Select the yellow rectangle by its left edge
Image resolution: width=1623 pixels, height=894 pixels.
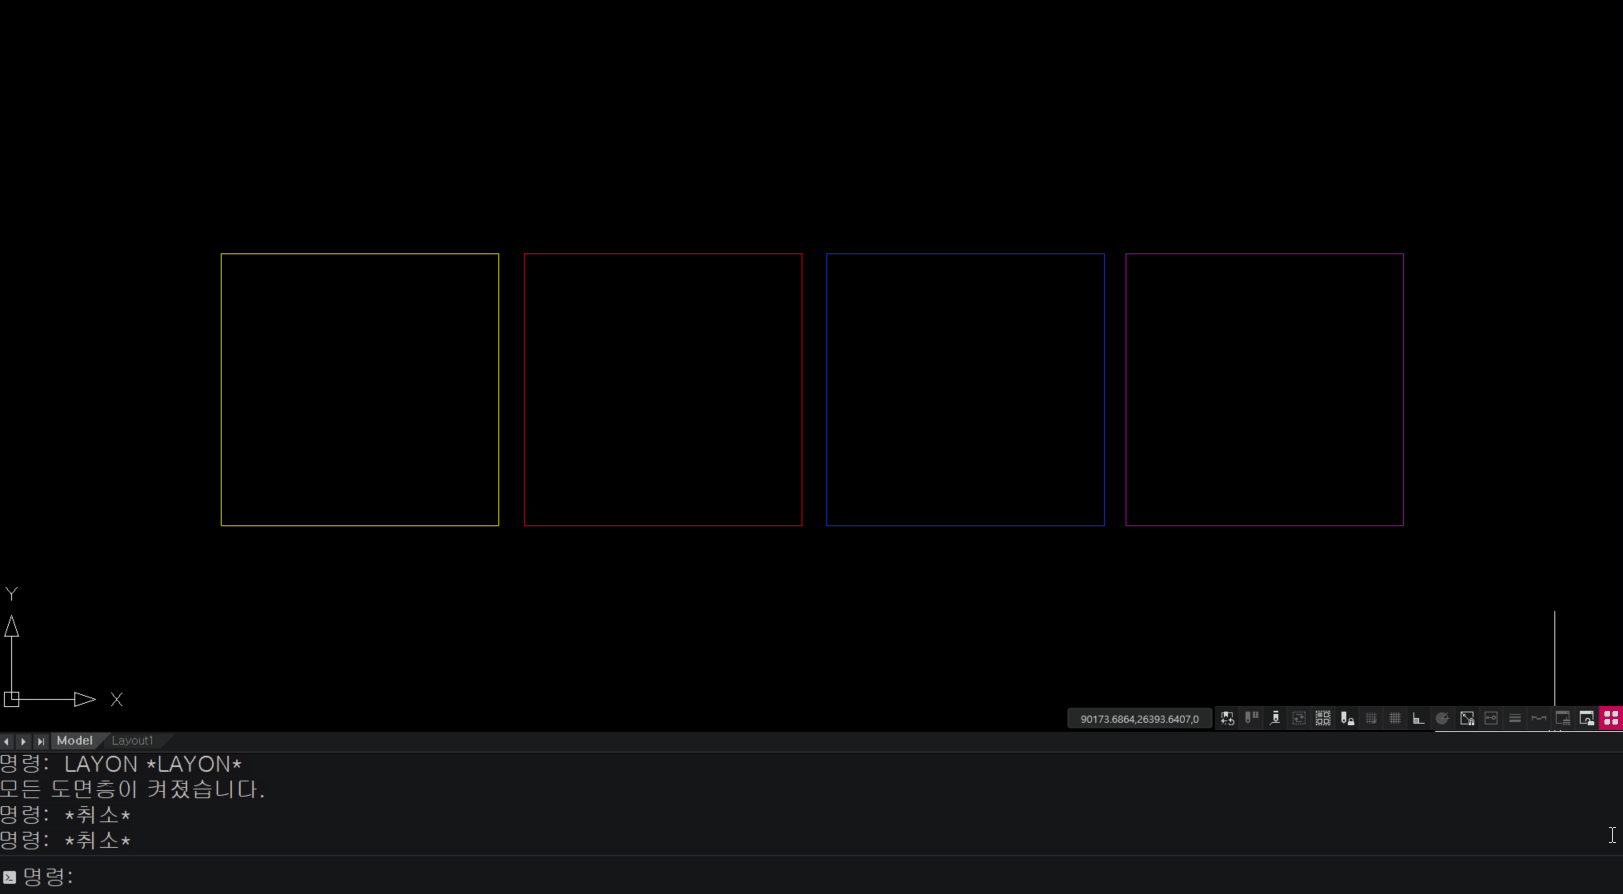click(221, 390)
